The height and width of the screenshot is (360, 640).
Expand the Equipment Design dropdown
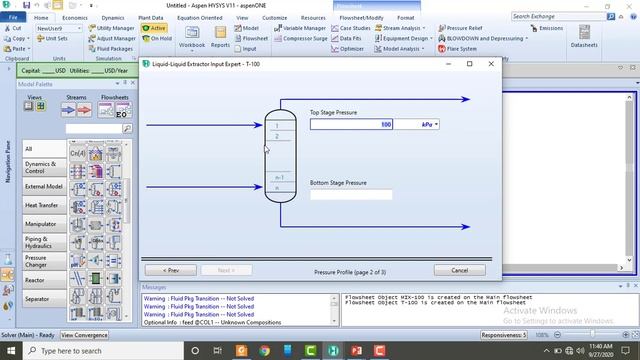pyautogui.click(x=431, y=38)
